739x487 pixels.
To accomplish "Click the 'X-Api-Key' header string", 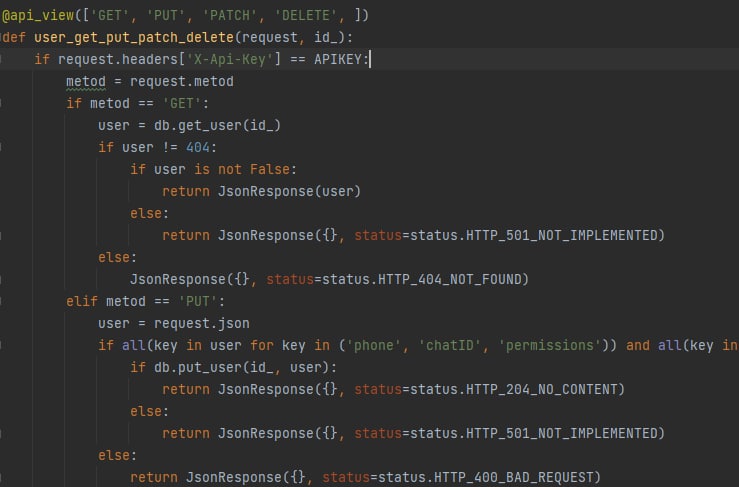I will [x=230, y=59].
